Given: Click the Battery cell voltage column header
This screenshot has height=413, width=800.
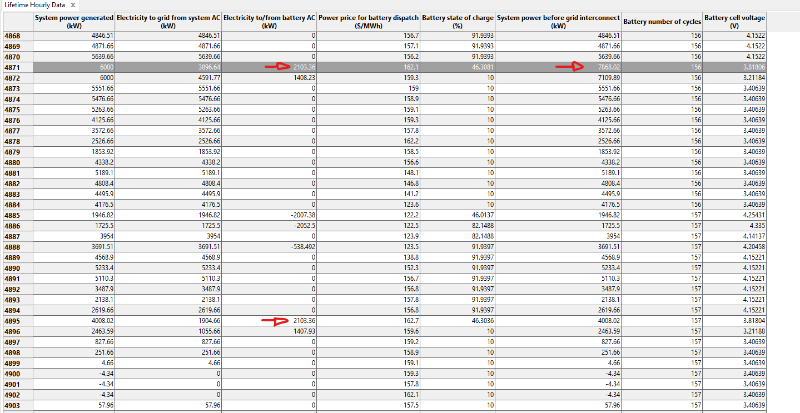Looking at the screenshot, I should [738, 22].
